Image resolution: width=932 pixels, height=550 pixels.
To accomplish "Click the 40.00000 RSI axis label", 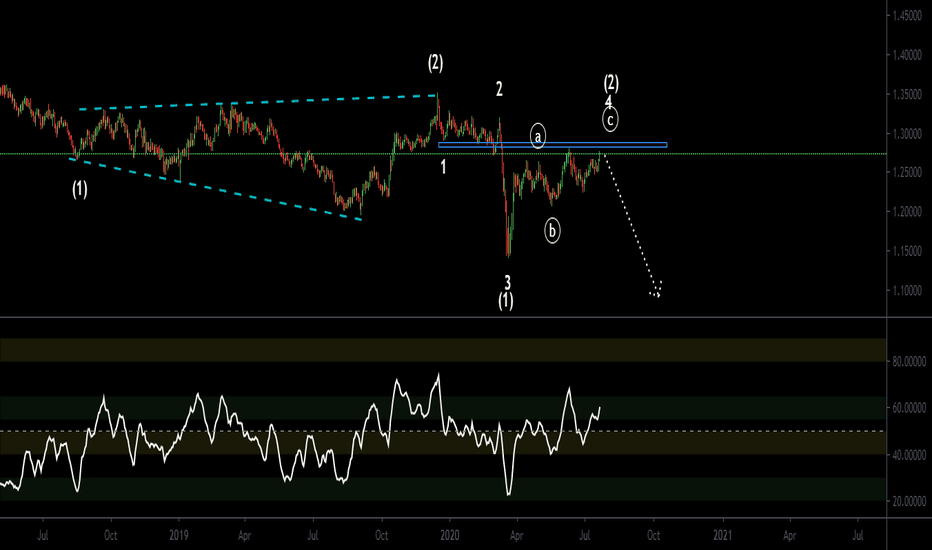I will pos(909,455).
